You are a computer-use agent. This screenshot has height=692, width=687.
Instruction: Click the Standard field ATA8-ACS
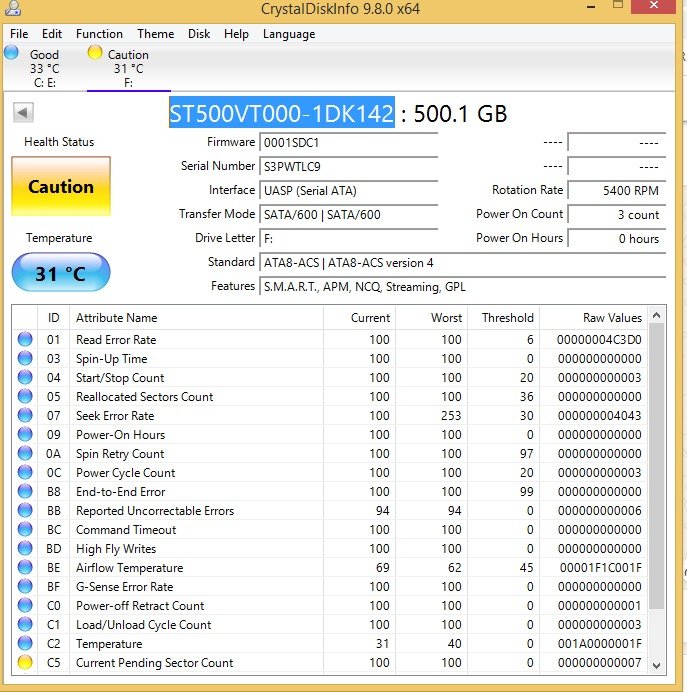pos(463,263)
